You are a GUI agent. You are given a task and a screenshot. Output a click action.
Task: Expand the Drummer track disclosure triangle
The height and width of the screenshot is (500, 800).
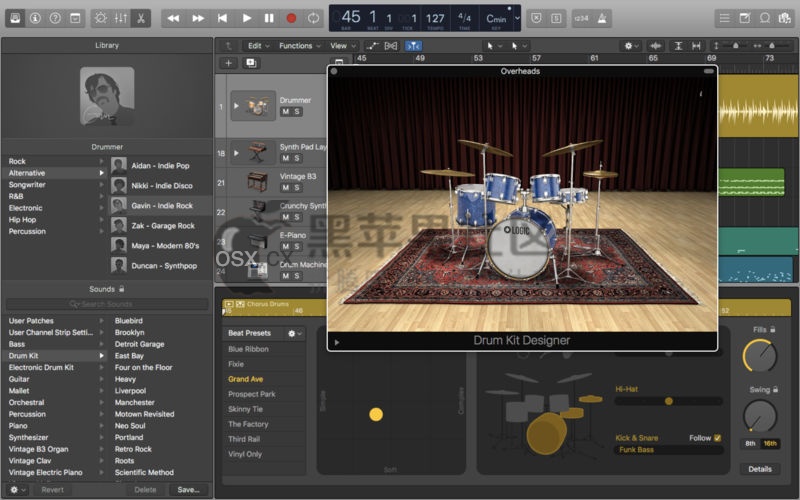(x=236, y=106)
